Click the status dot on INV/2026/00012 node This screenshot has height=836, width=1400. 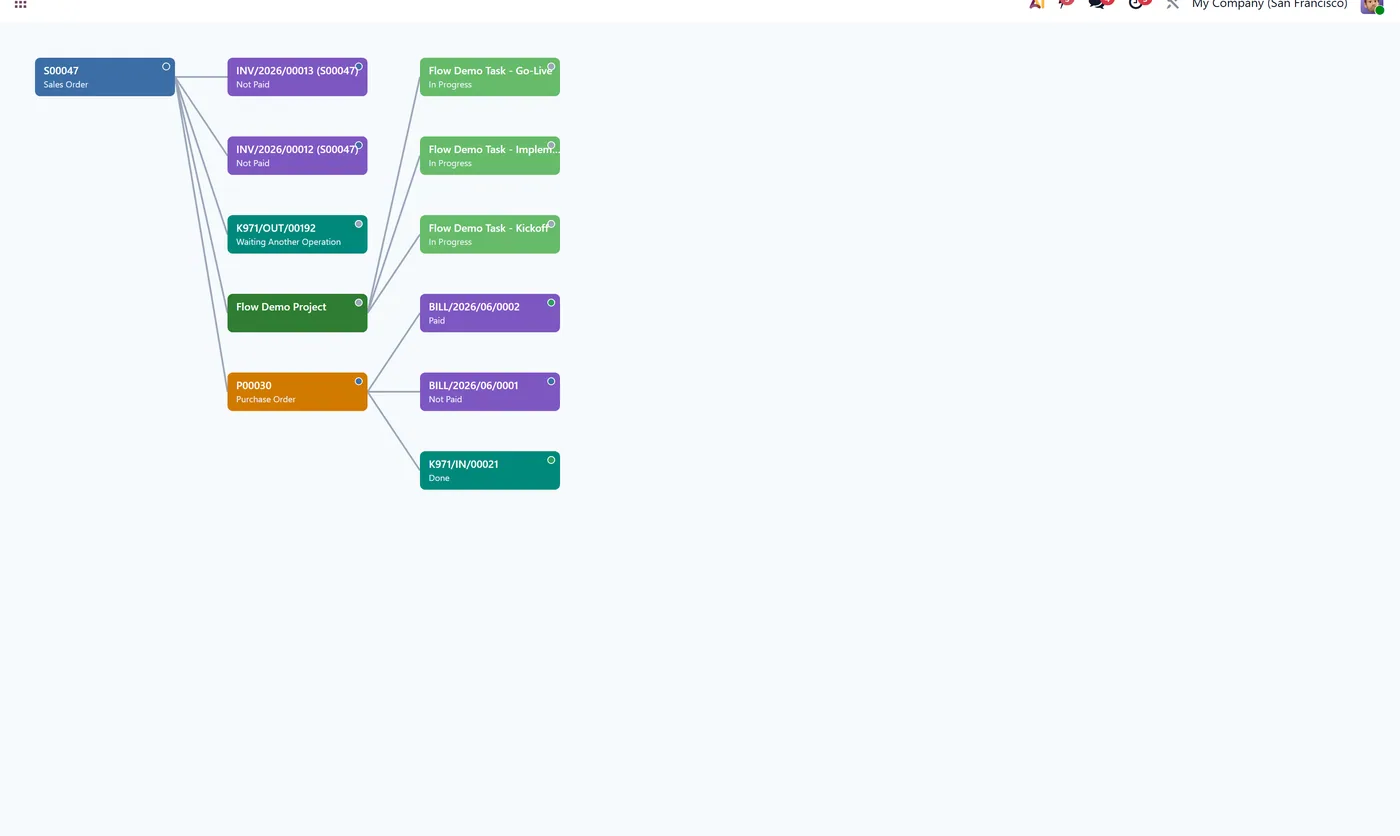click(x=359, y=145)
